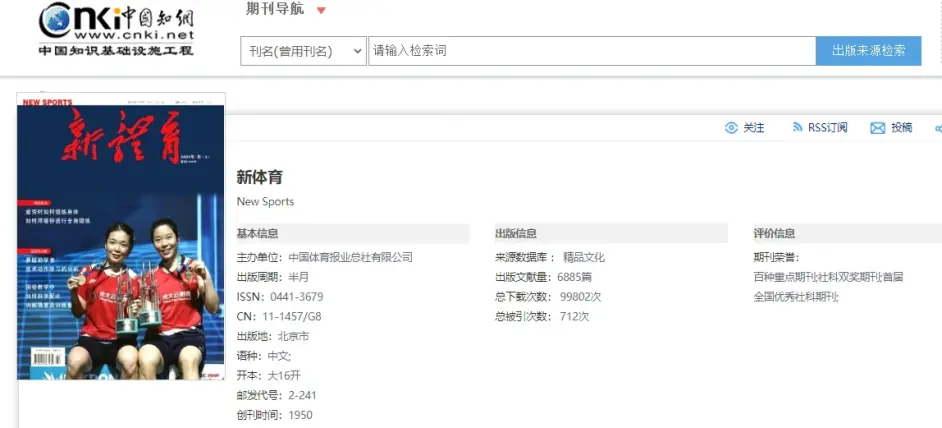Subscribe using RSS订阅 link text
Viewport: 942px width, 428px height.
827,127
